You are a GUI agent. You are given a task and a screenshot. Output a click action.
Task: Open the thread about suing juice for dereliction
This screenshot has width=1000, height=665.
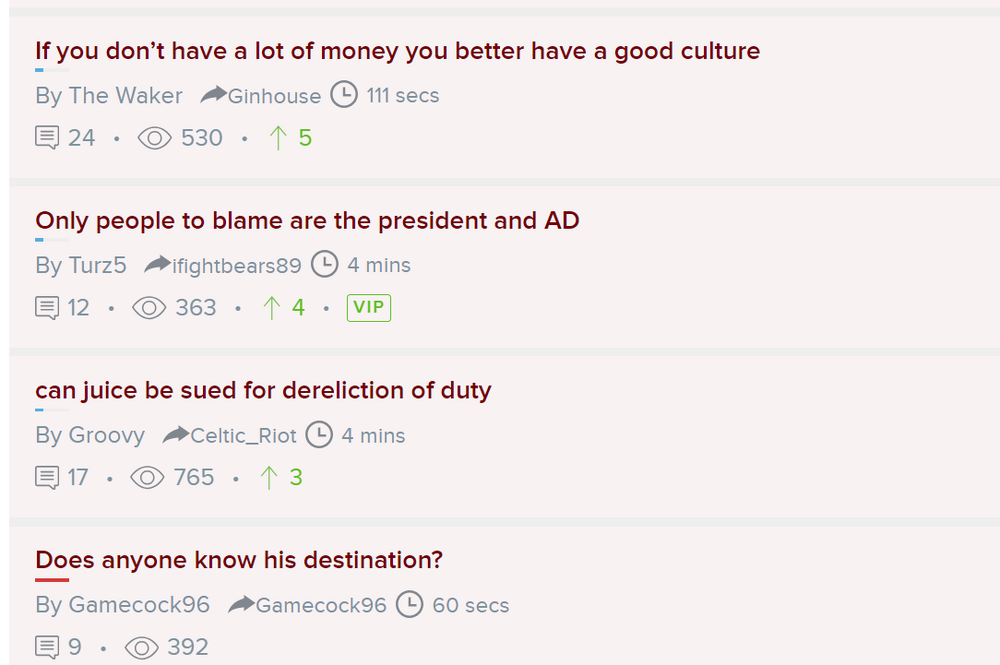263,390
